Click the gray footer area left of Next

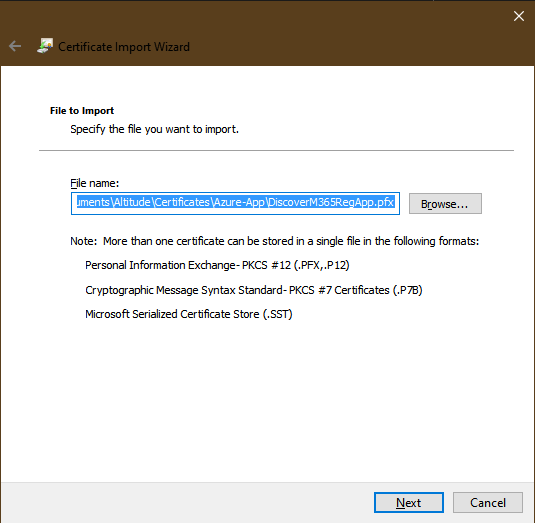187,502
